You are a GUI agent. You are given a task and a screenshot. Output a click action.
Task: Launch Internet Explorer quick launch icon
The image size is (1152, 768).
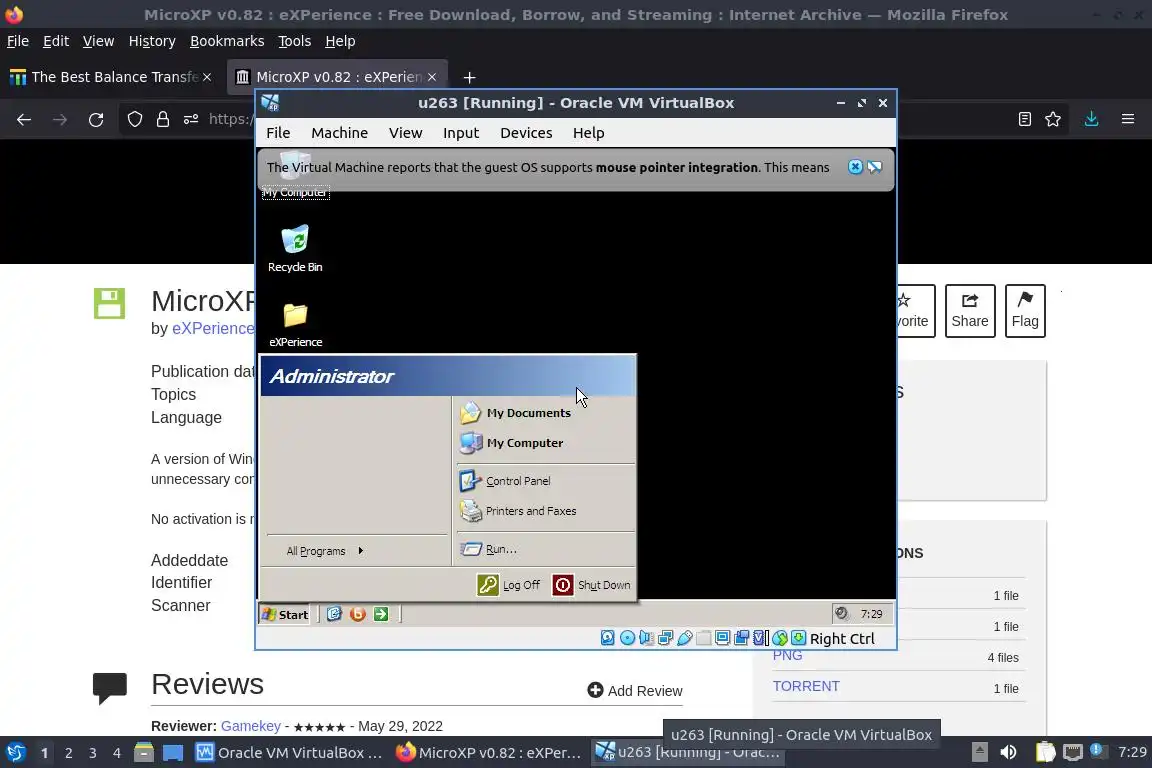(334, 614)
